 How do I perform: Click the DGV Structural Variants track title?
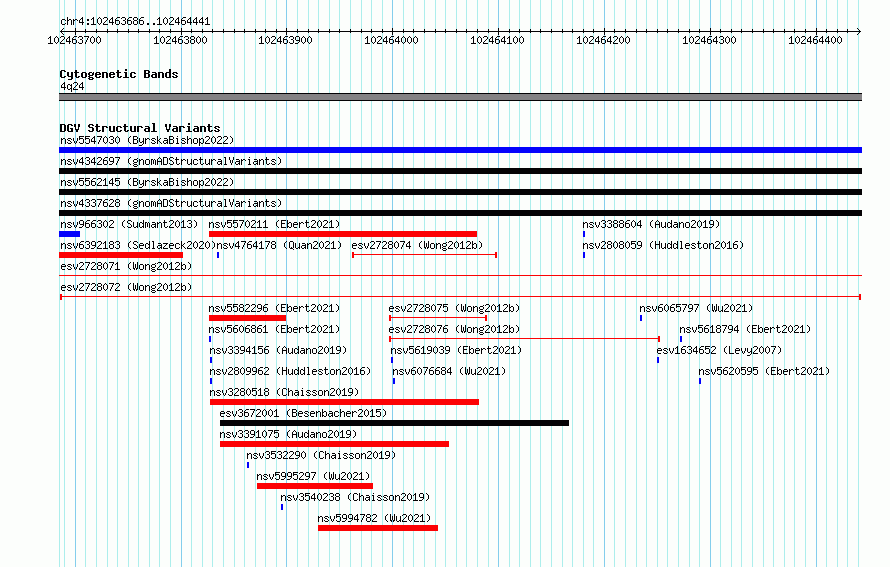tap(140, 128)
